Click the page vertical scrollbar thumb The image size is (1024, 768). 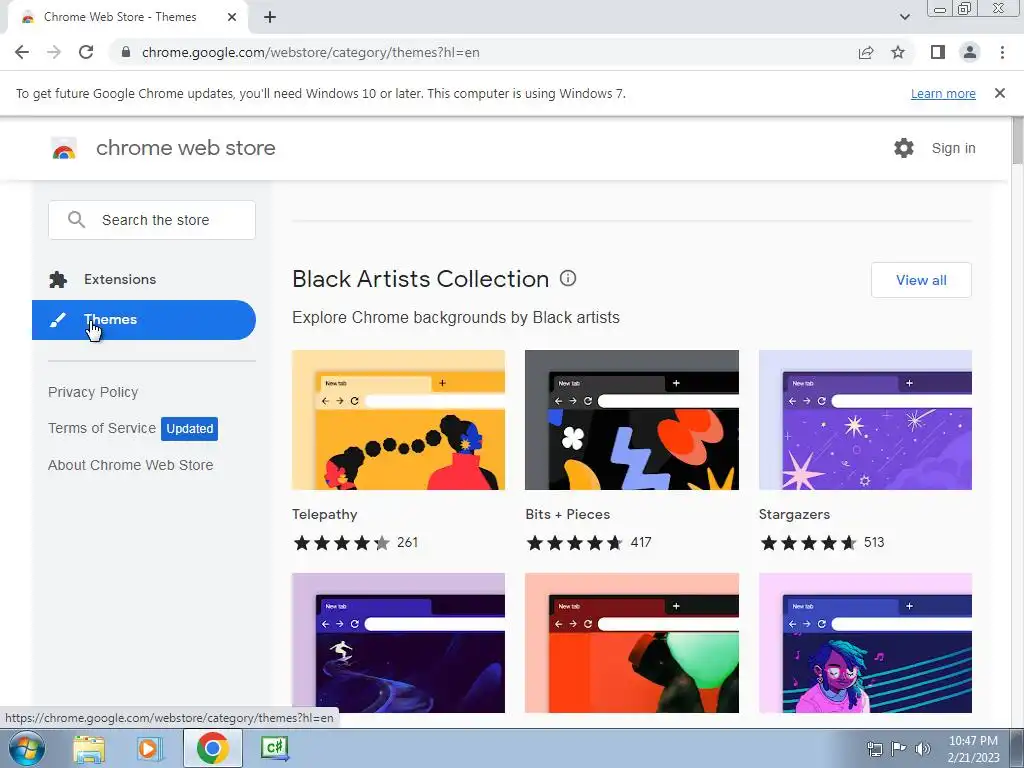[1017, 140]
